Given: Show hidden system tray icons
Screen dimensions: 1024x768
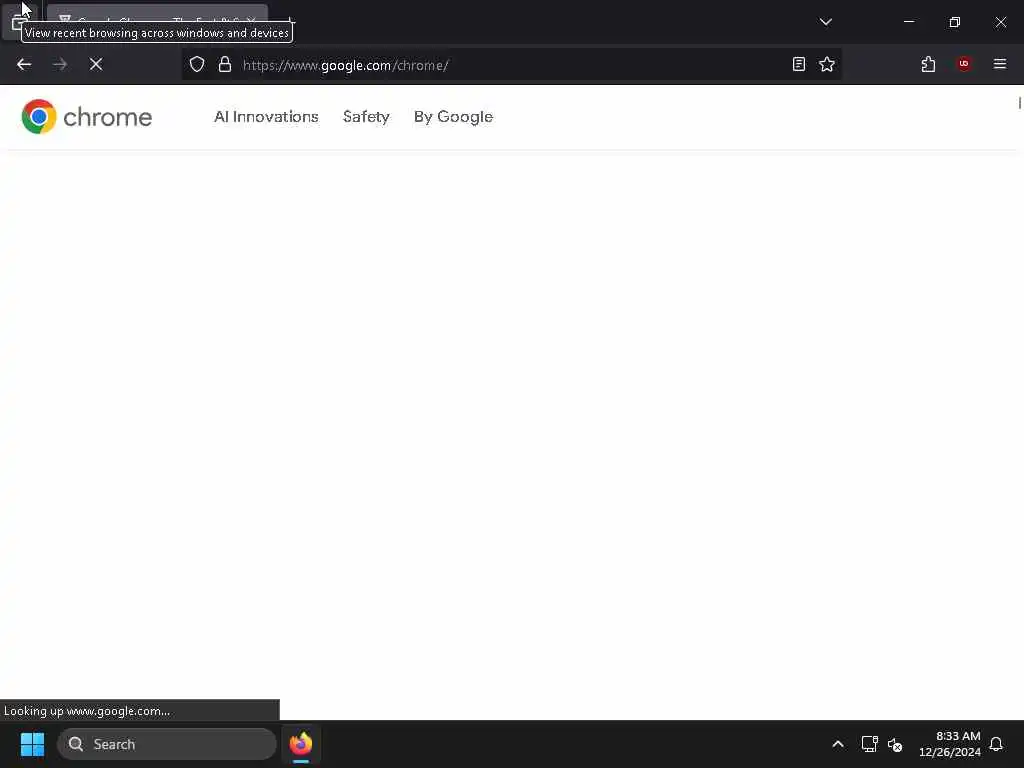Looking at the screenshot, I should point(838,744).
